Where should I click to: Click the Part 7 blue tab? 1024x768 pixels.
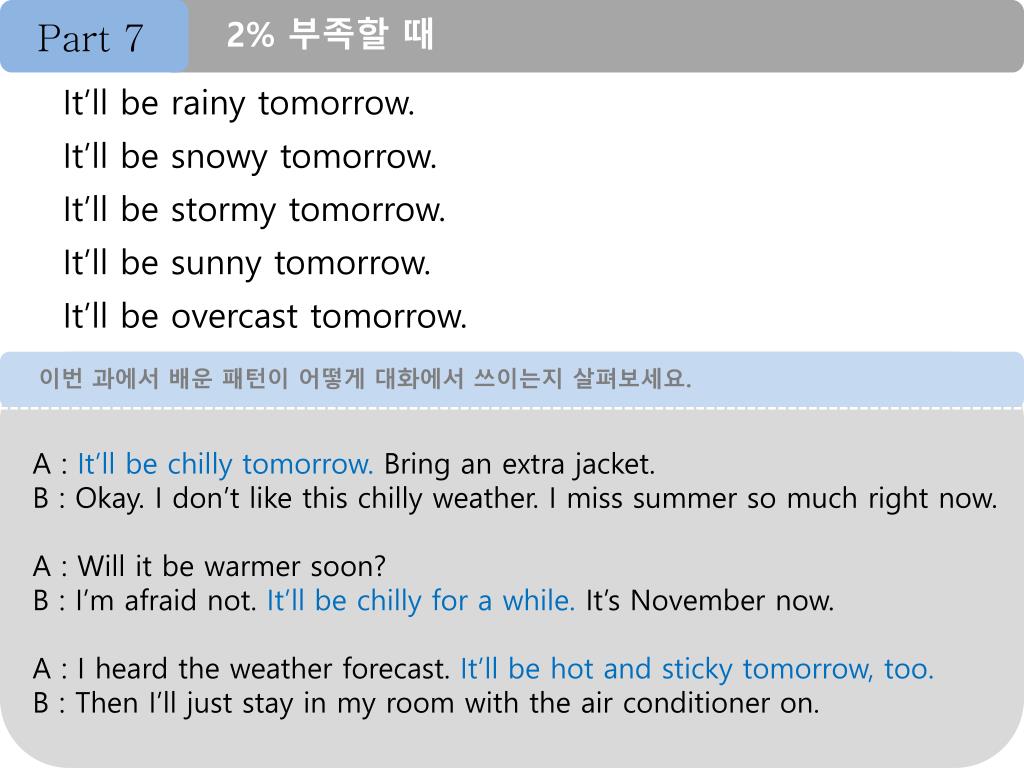pyautogui.click(x=94, y=36)
